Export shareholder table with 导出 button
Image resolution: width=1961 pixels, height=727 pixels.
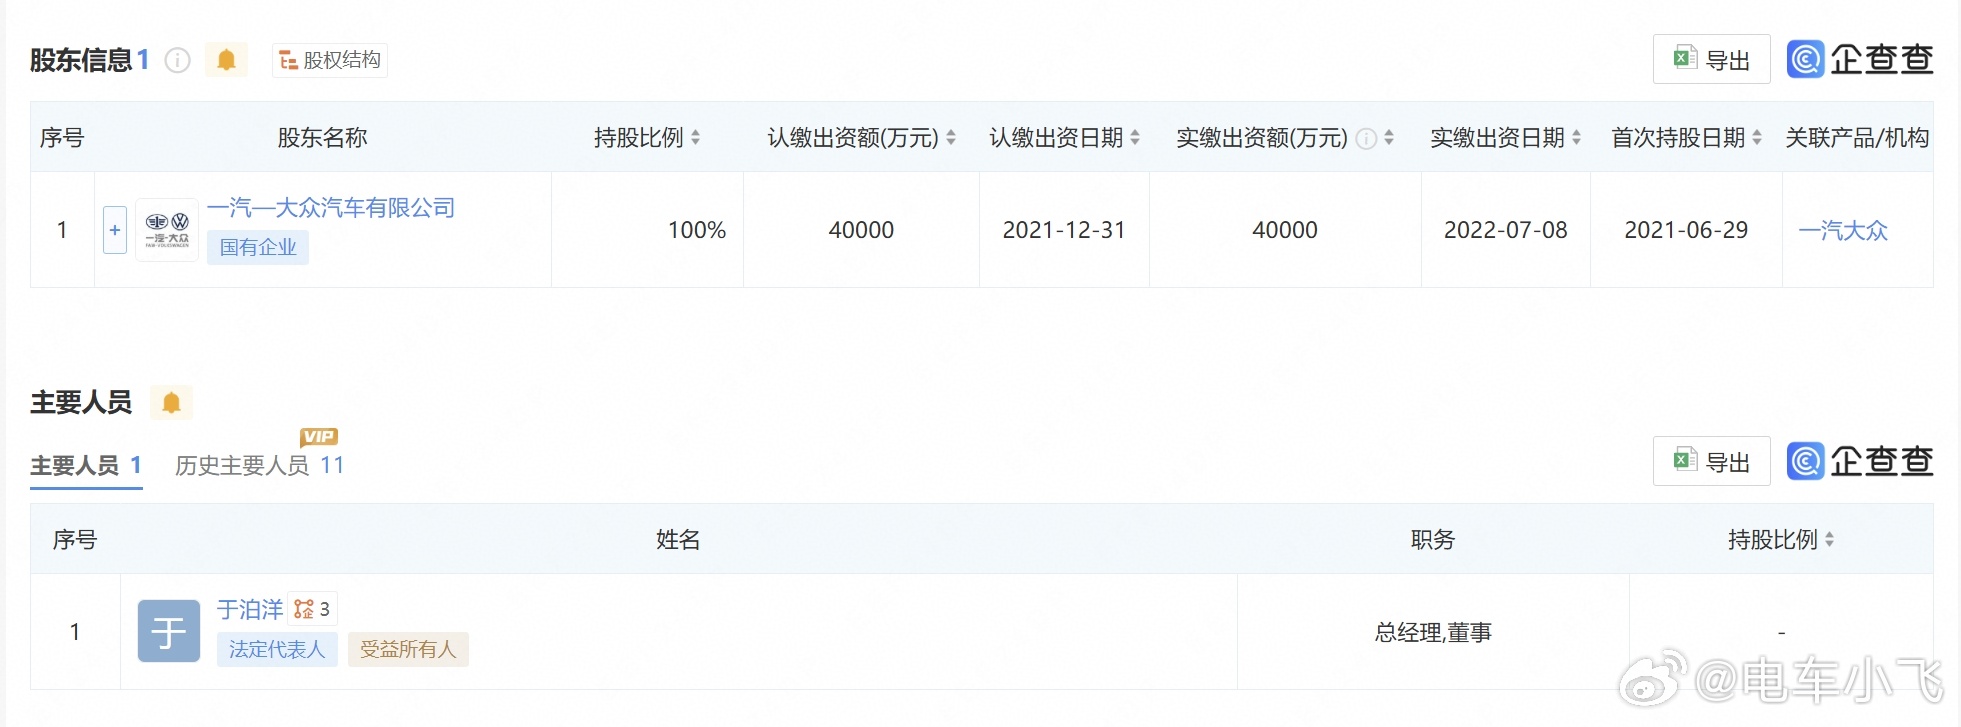point(1711,60)
